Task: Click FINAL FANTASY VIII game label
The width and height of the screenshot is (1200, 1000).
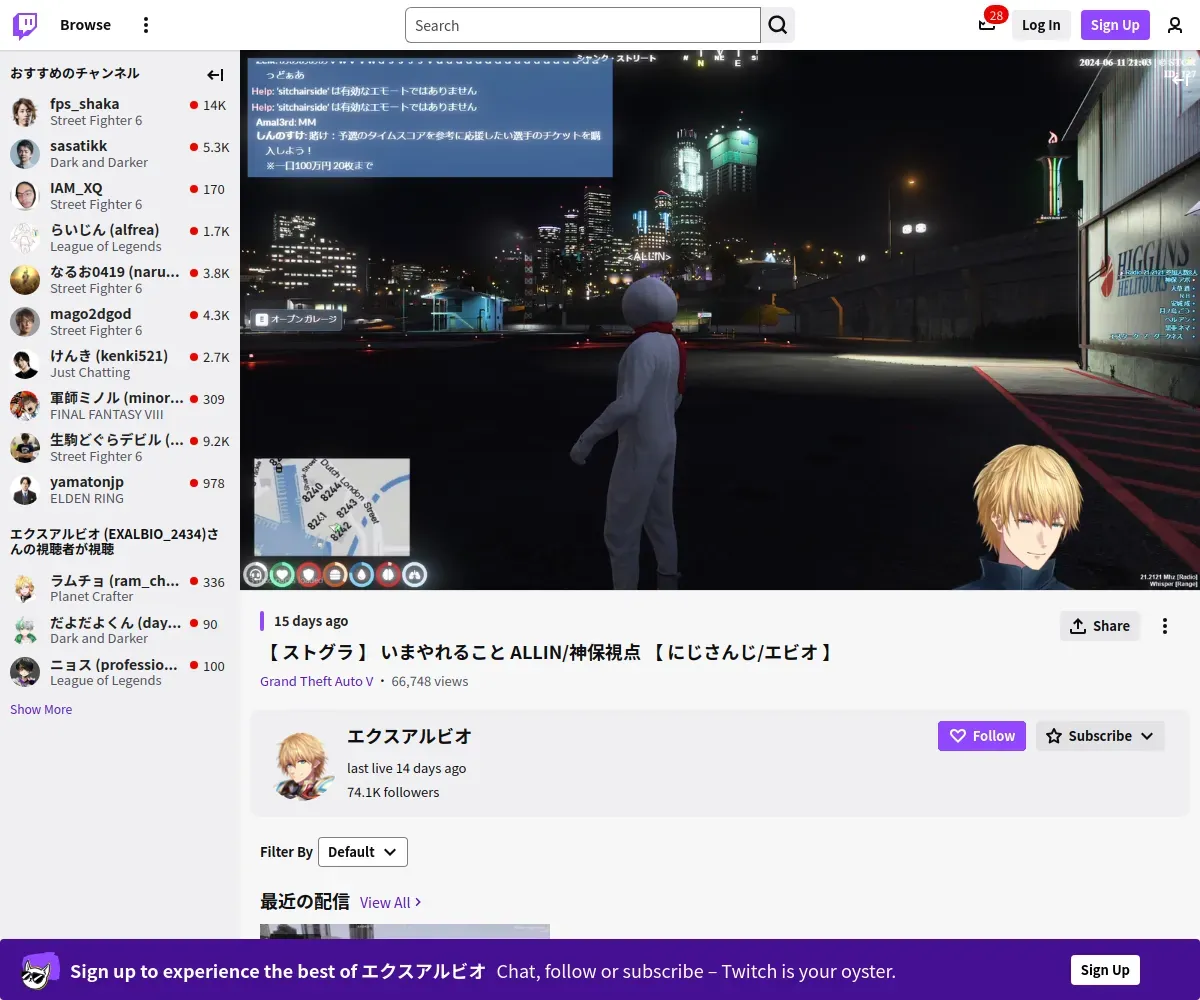Action: coord(107,415)
